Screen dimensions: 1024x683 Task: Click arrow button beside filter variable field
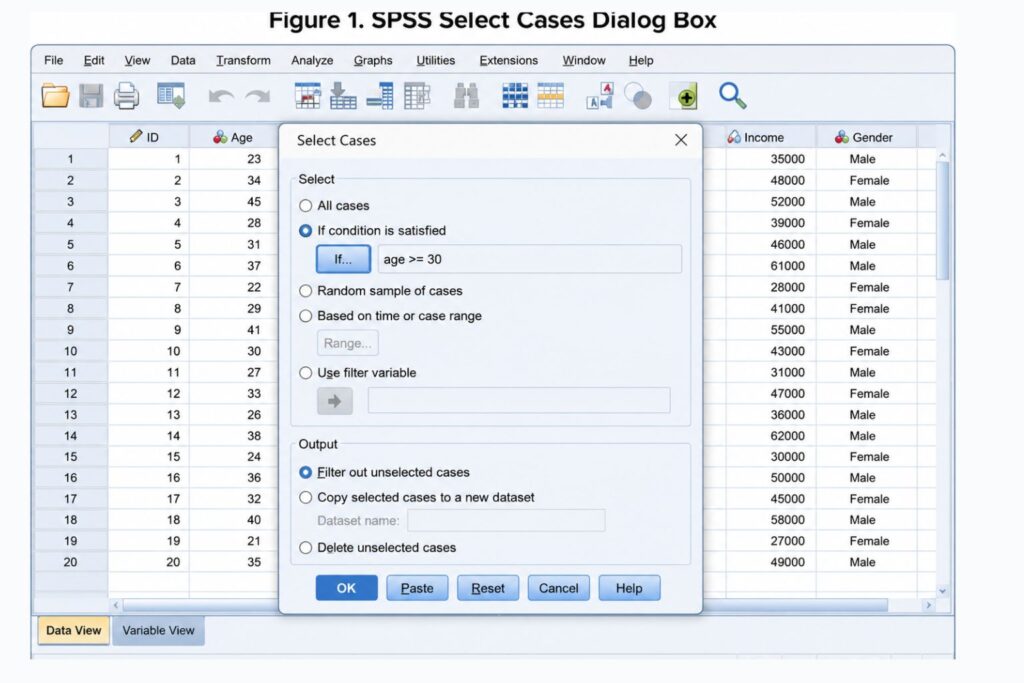coord(335,401)
